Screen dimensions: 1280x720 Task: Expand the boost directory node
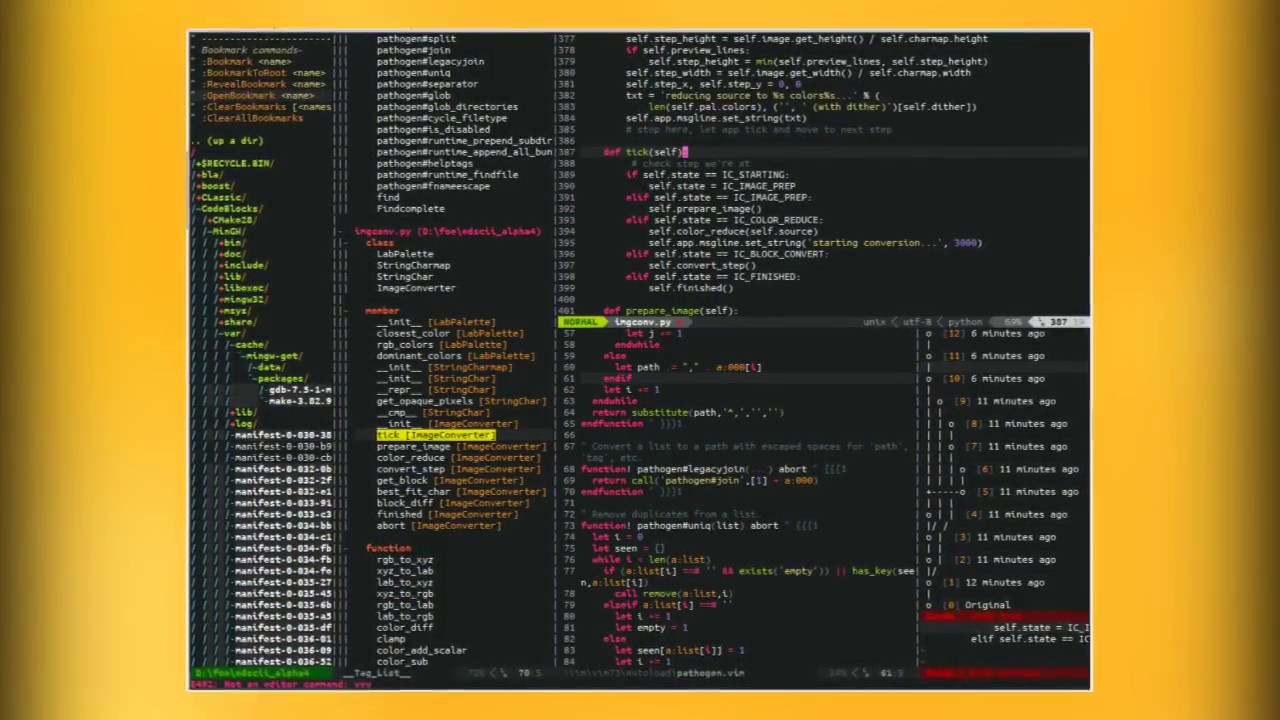(215, 186)
